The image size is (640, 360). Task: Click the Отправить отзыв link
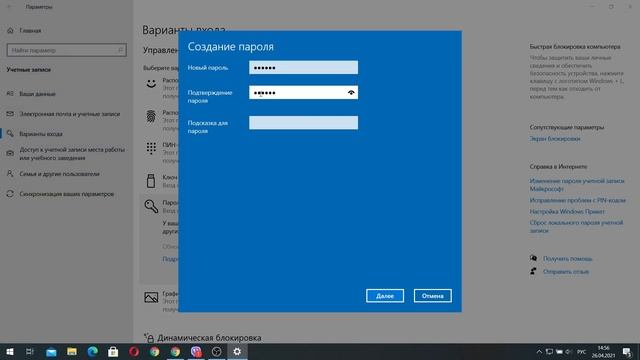pos(566,271)
